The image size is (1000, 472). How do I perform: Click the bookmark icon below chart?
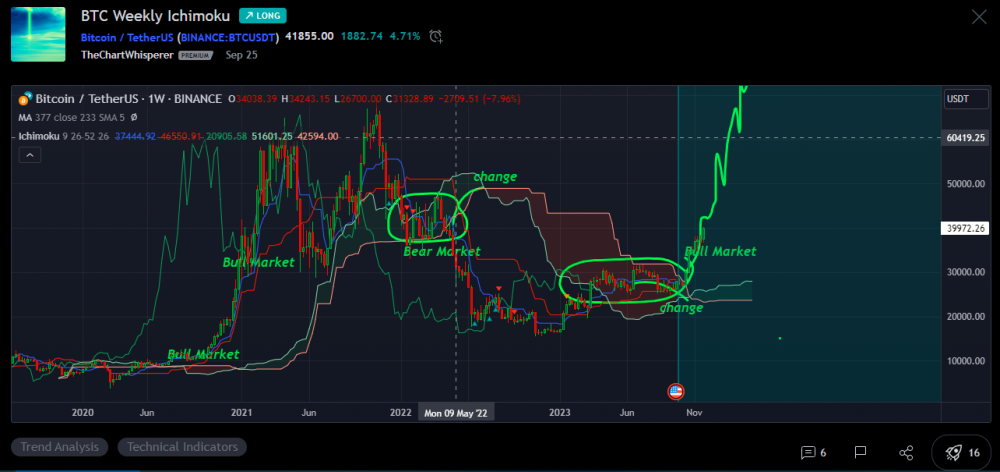pos(860,453)
